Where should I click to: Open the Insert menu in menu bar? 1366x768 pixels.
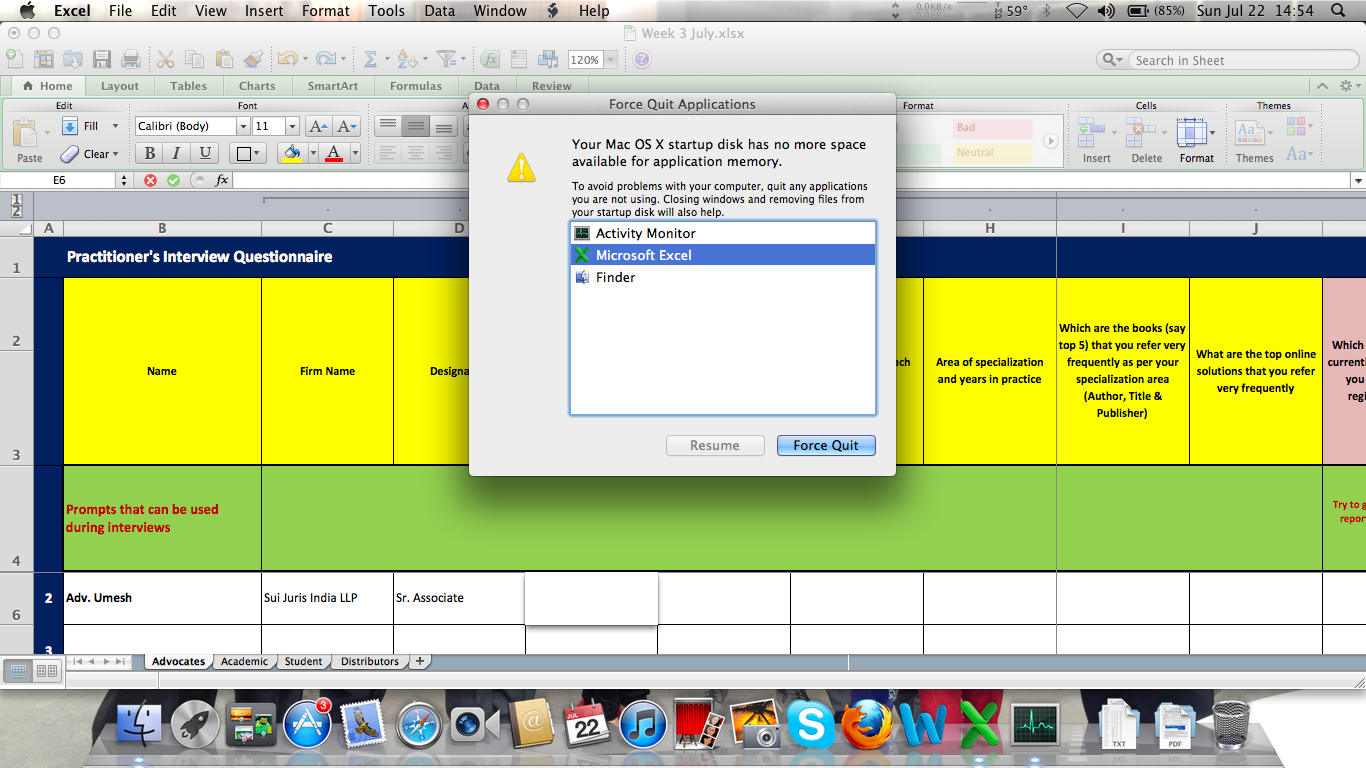click(264, 11)
